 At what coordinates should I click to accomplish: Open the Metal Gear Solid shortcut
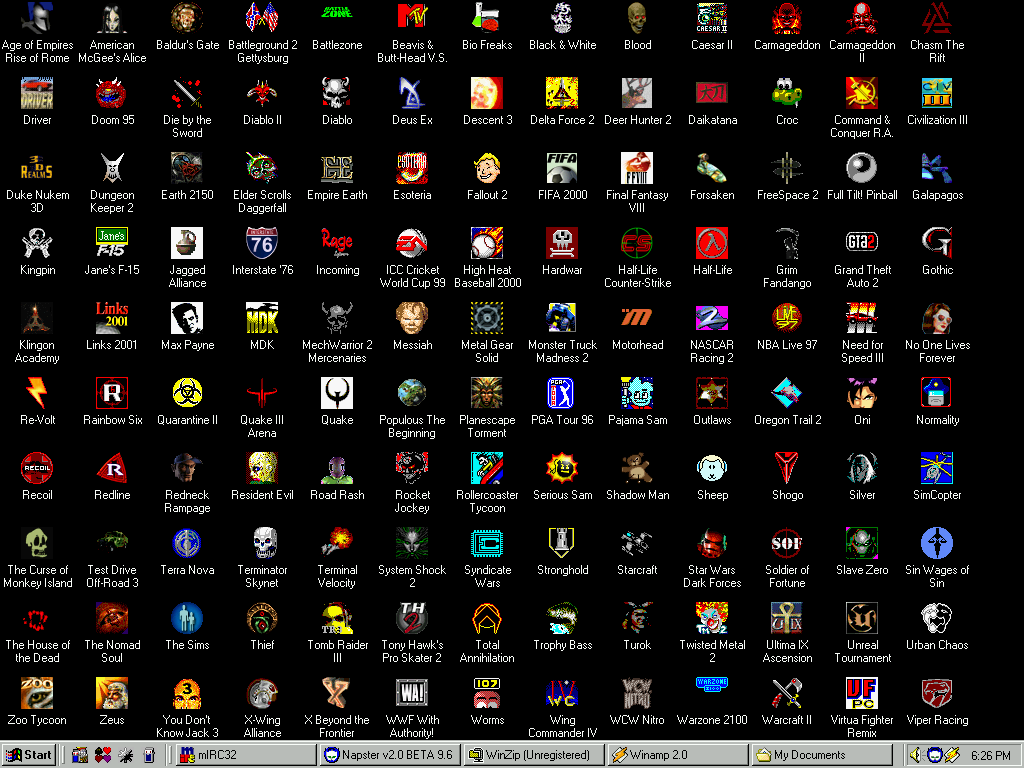pos(487,319)
